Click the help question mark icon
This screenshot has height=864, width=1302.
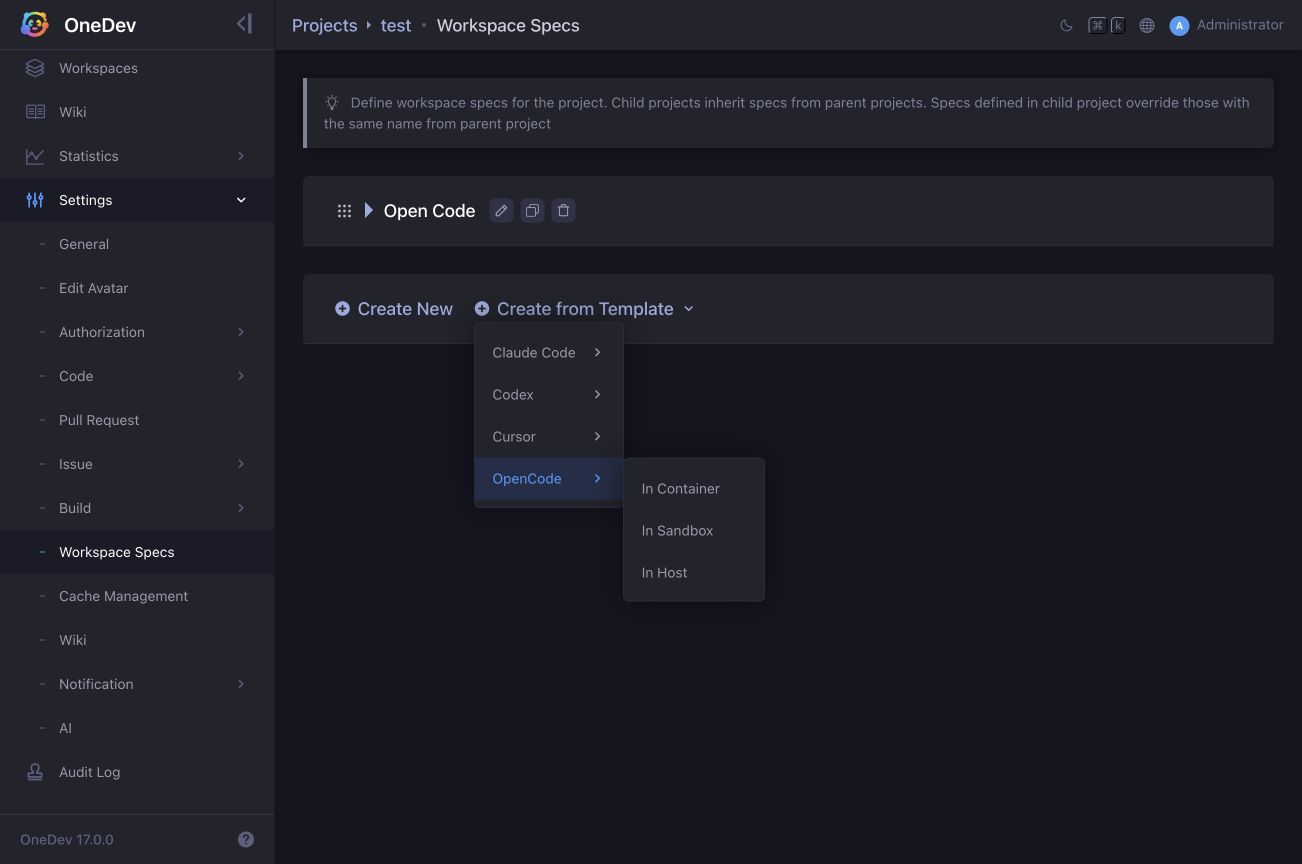pos(246,840)
